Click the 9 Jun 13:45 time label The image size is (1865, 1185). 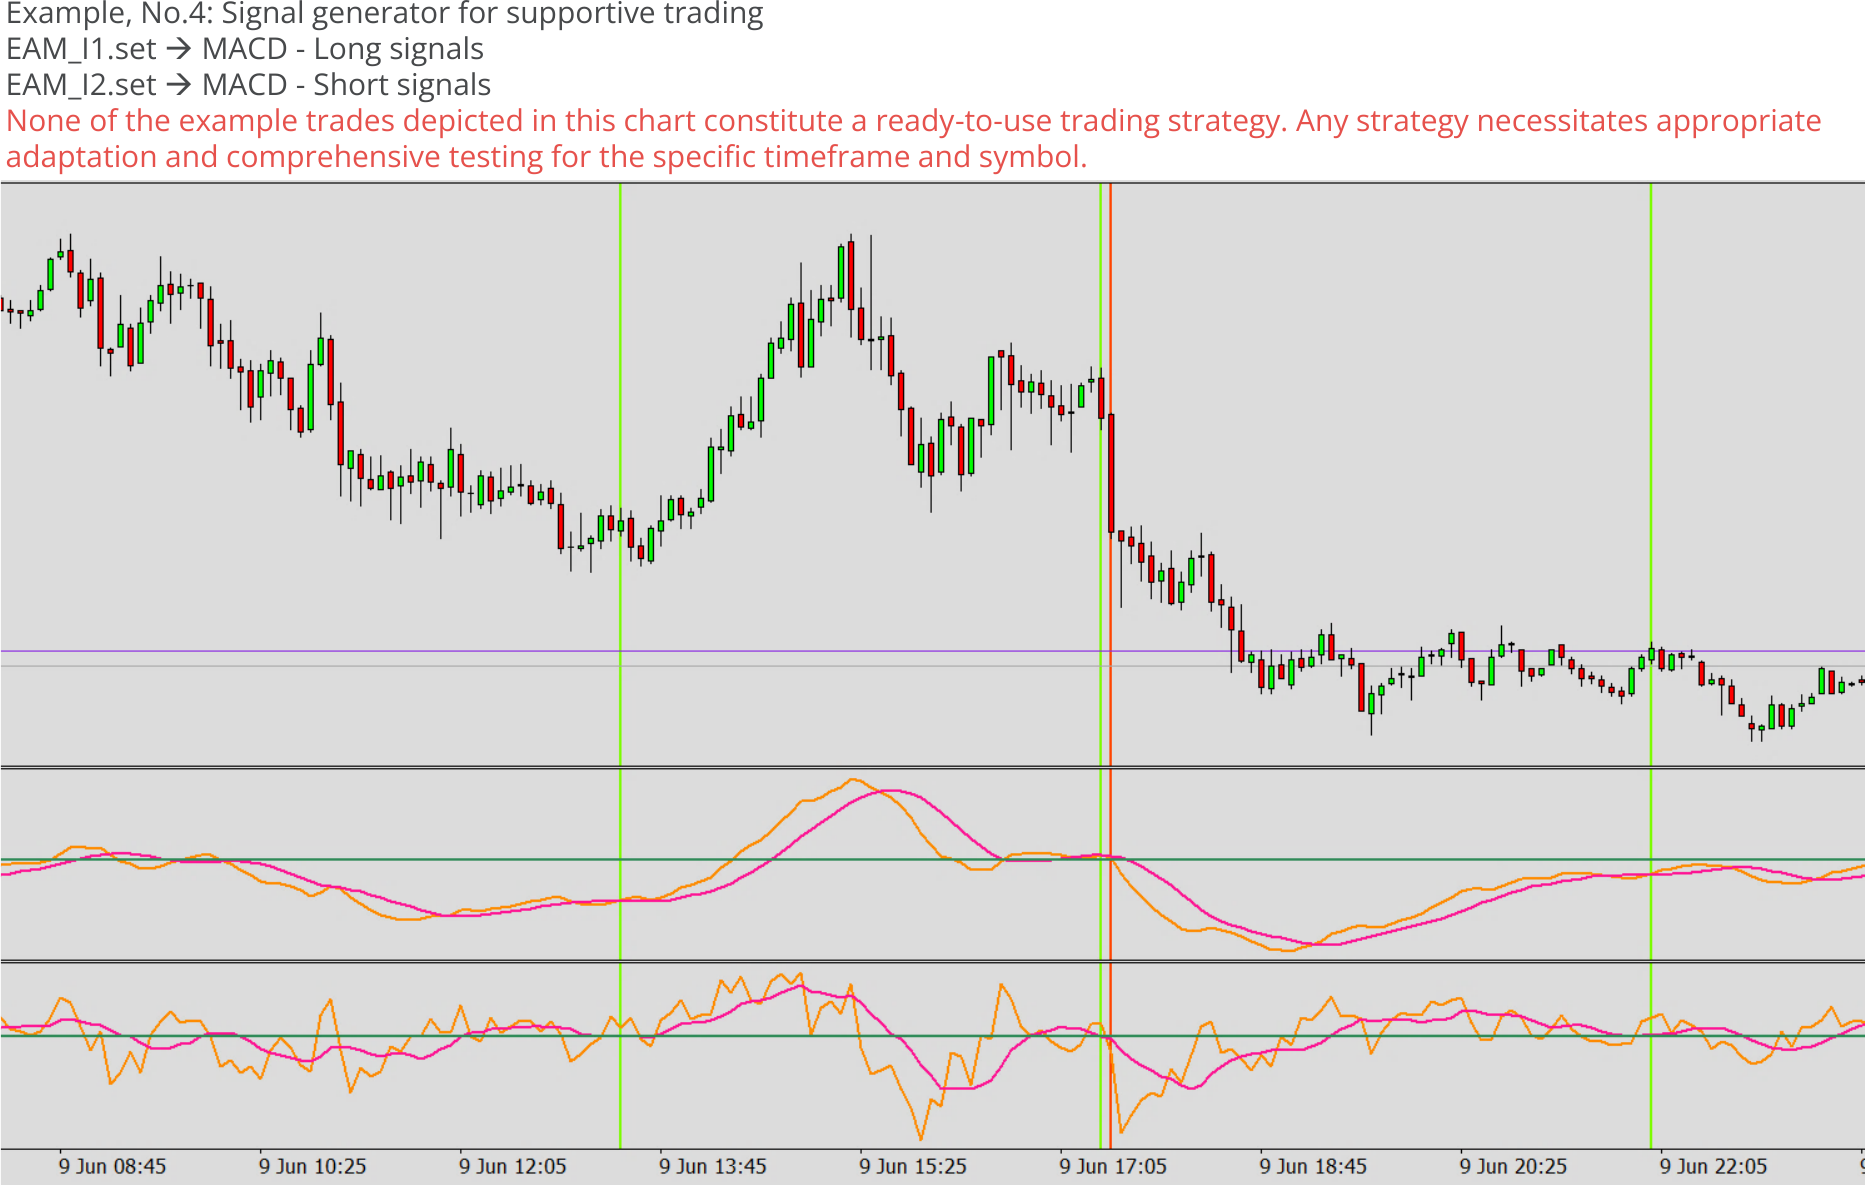tap(712, 1166)
